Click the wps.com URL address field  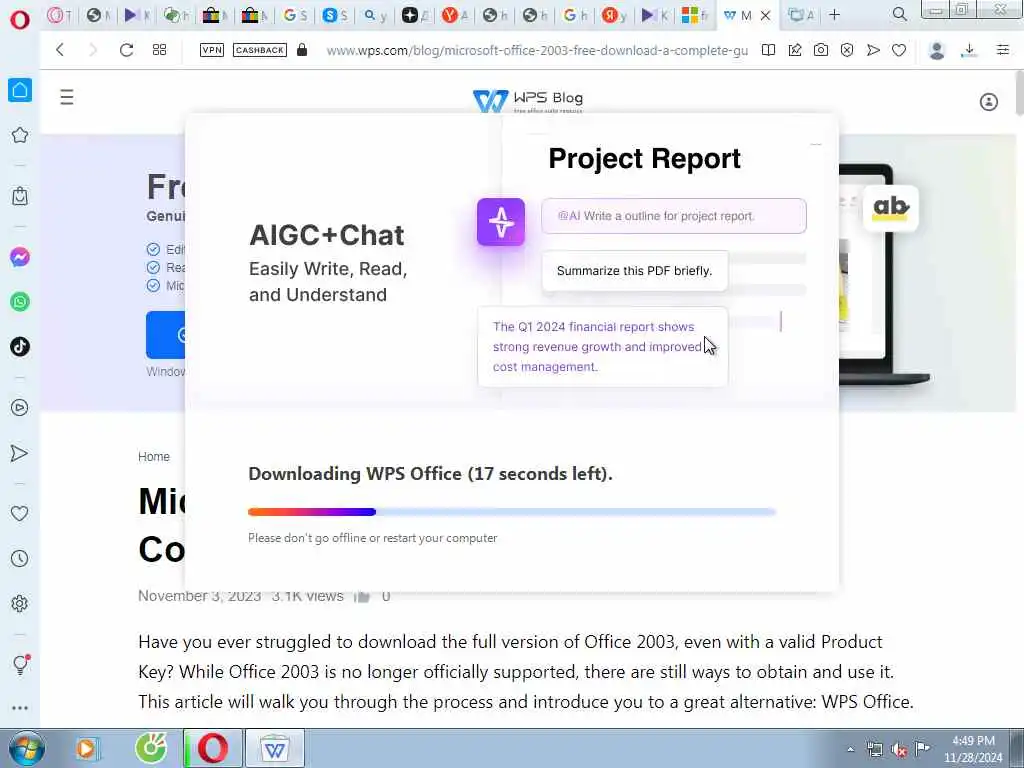coord(537,50)
